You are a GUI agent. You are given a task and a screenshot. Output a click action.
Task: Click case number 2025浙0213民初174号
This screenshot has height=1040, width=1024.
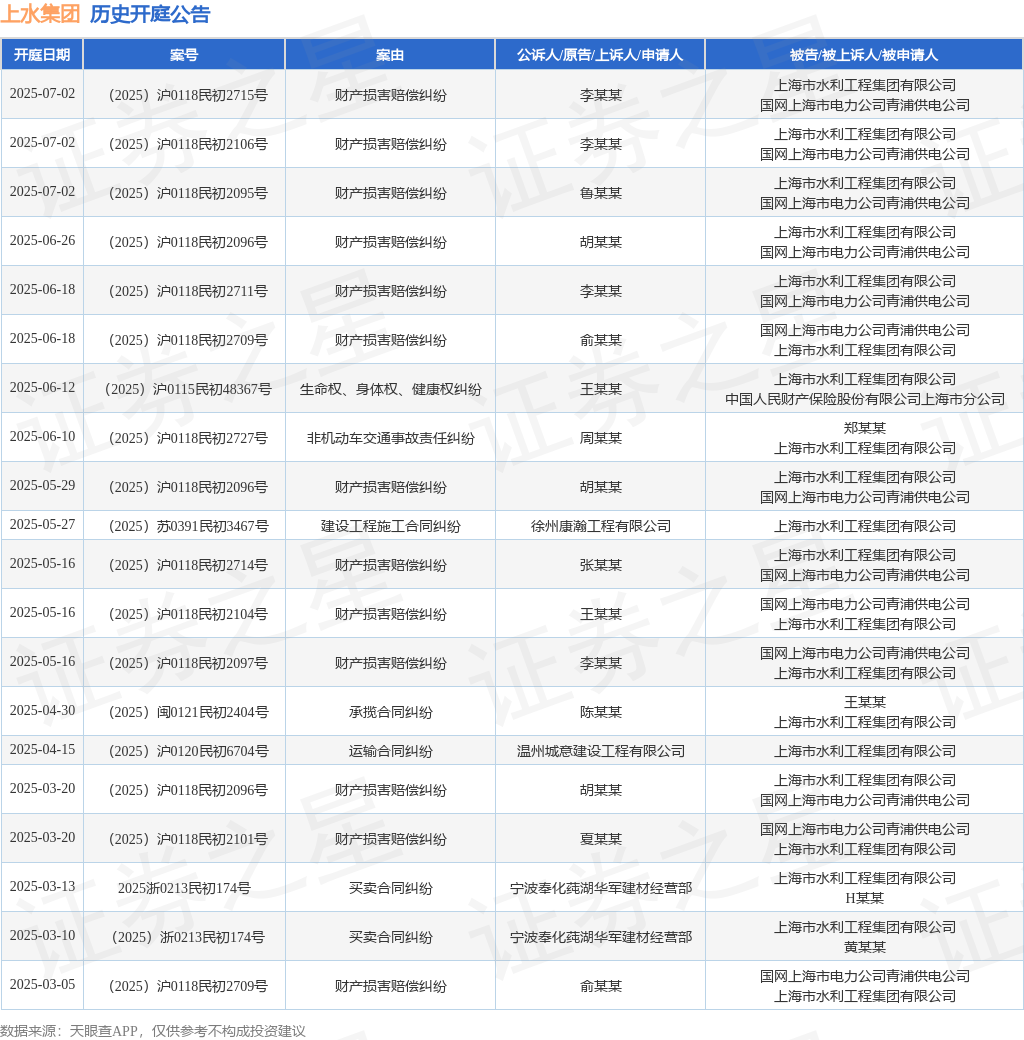coord(184,888)
